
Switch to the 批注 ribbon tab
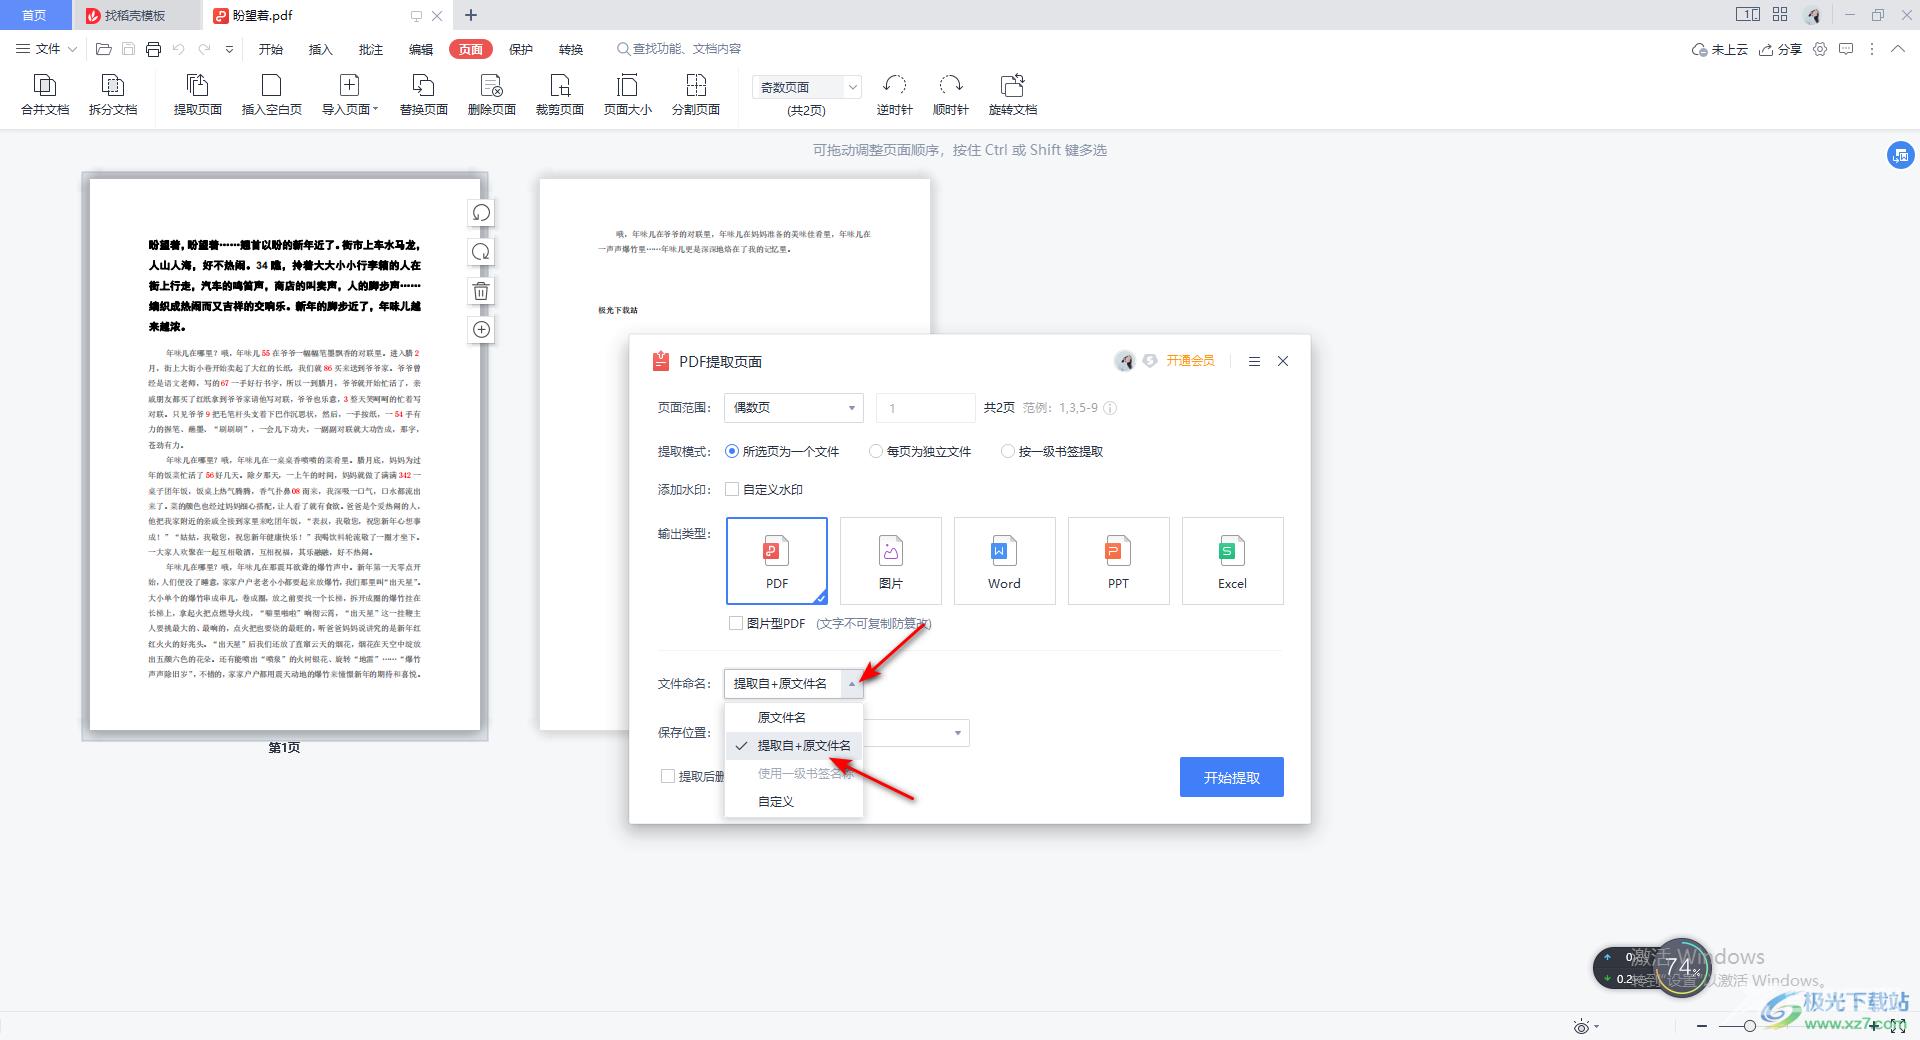tap(371, 49)
